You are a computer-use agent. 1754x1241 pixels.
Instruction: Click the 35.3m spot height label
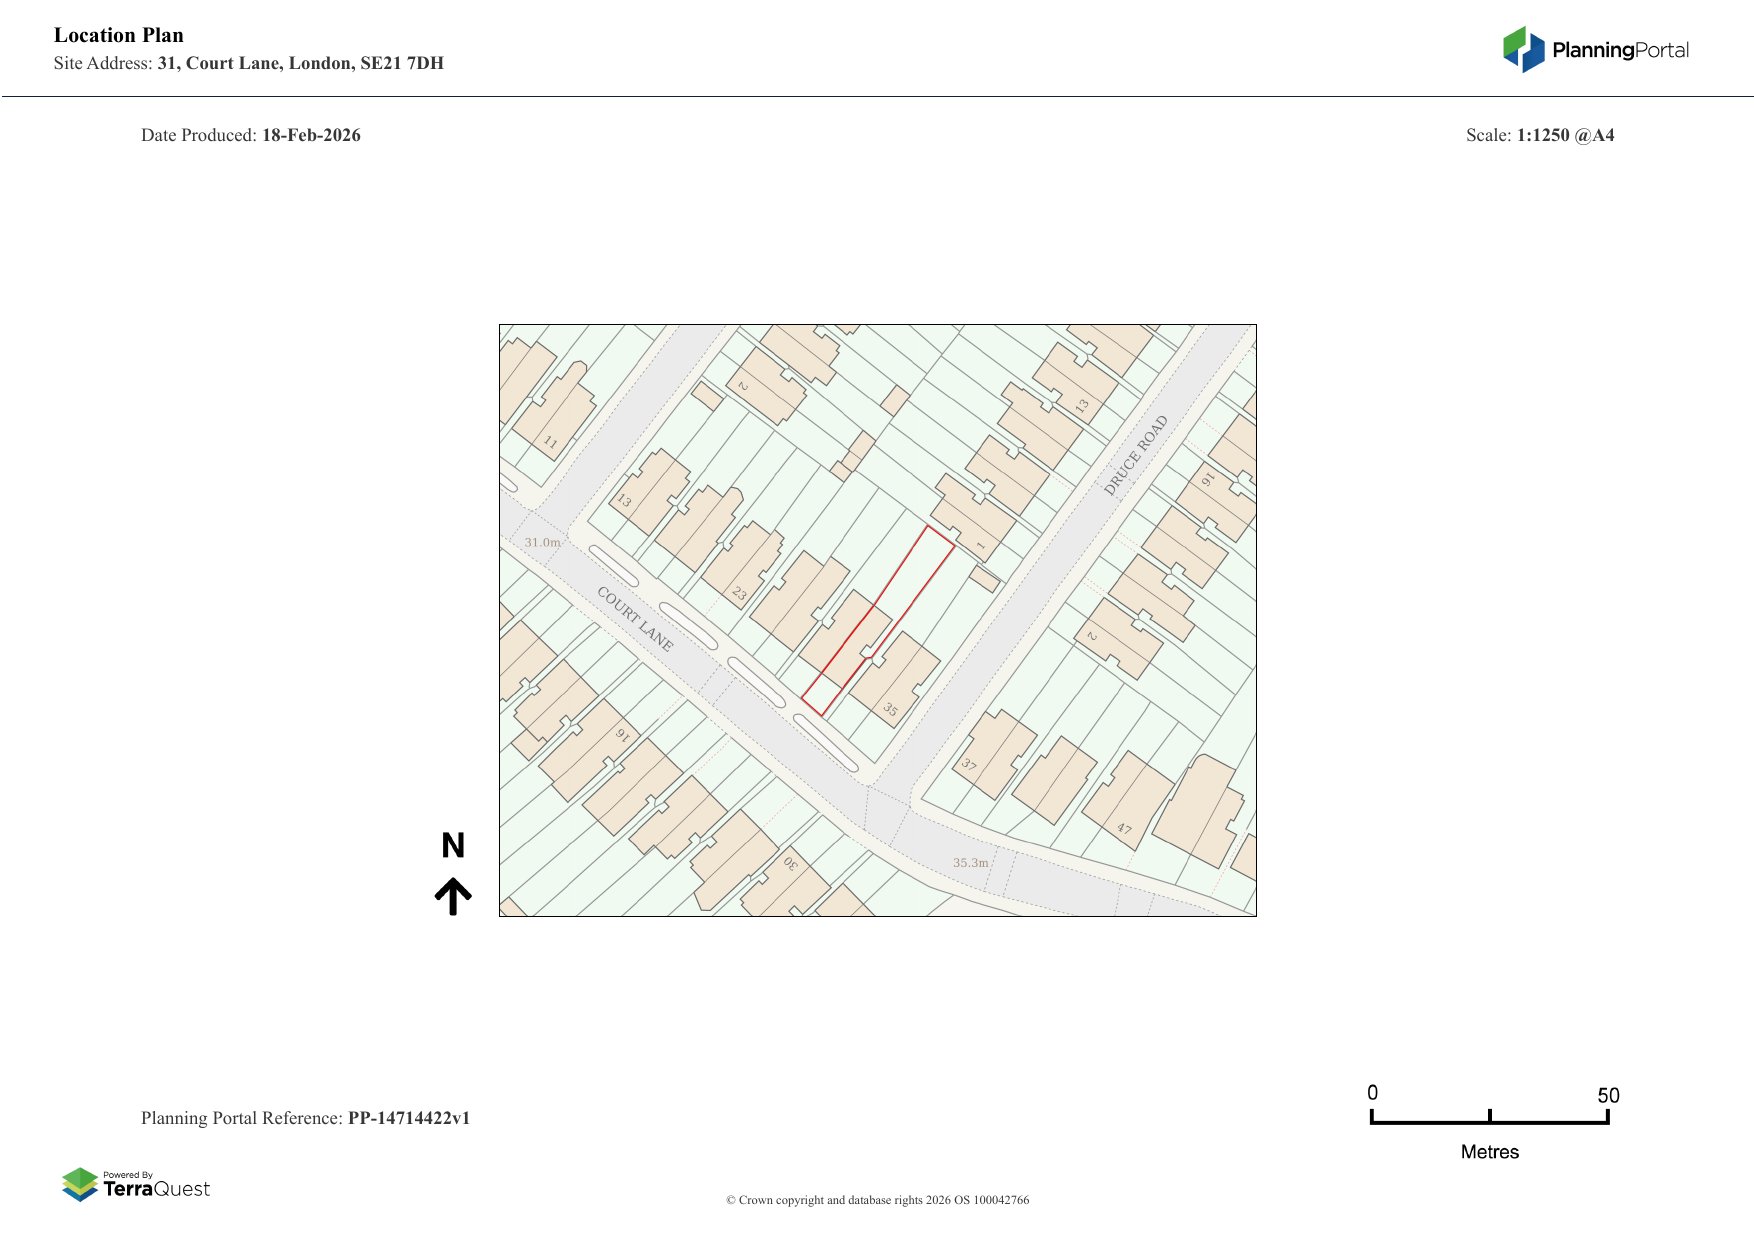click(x=970, y=862)
